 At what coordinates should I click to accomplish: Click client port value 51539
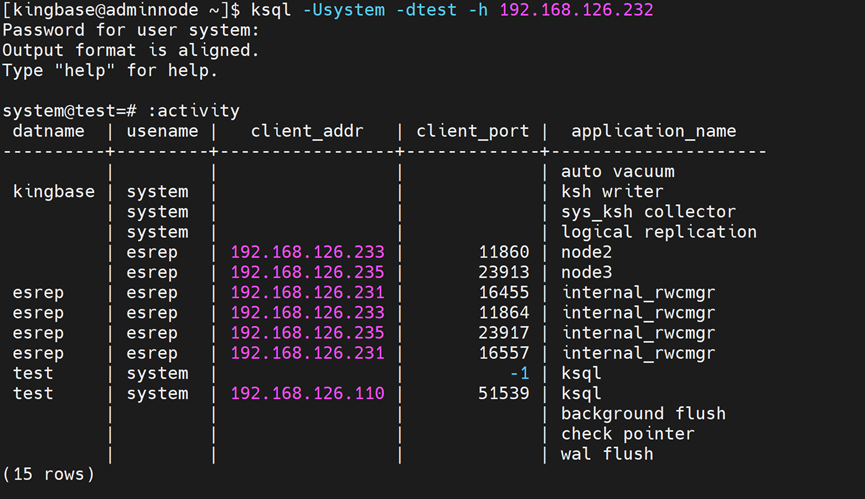tap(504, 394)
